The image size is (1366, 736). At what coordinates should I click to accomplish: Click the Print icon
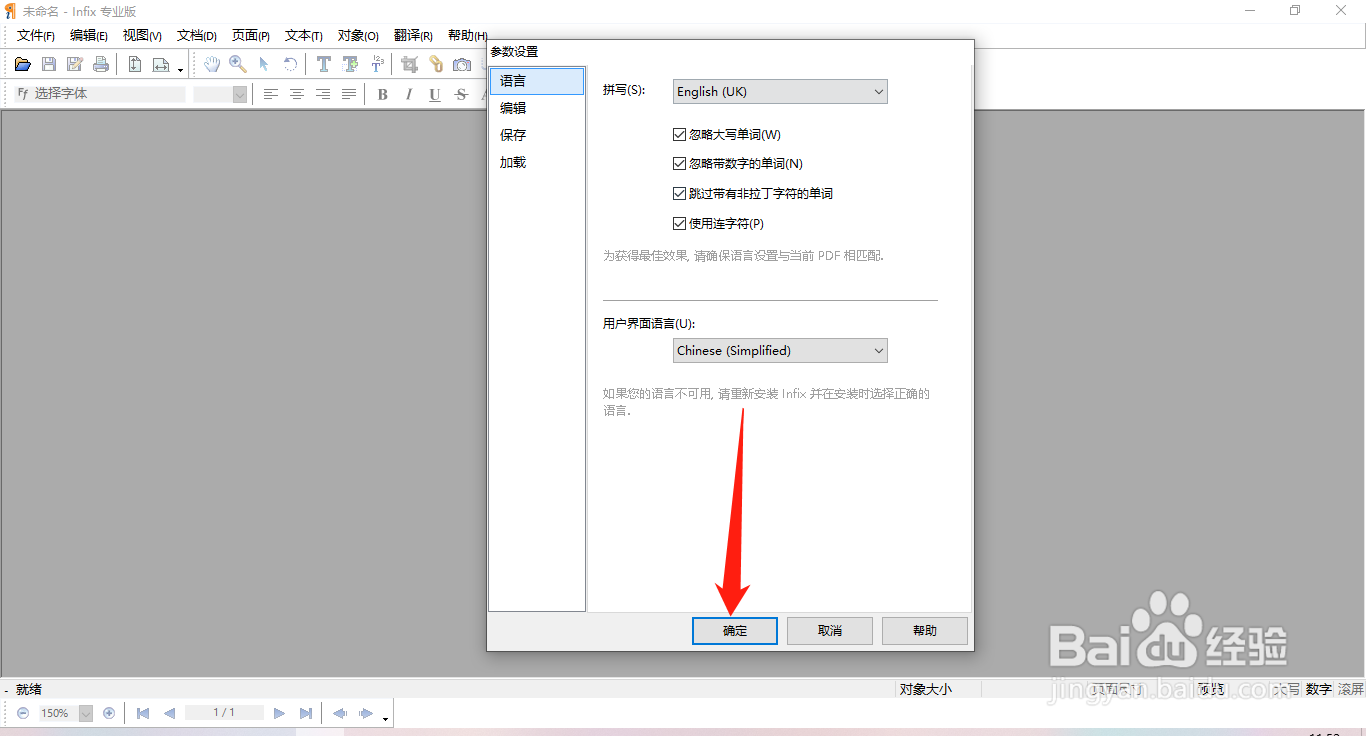(x=101, y=64)
